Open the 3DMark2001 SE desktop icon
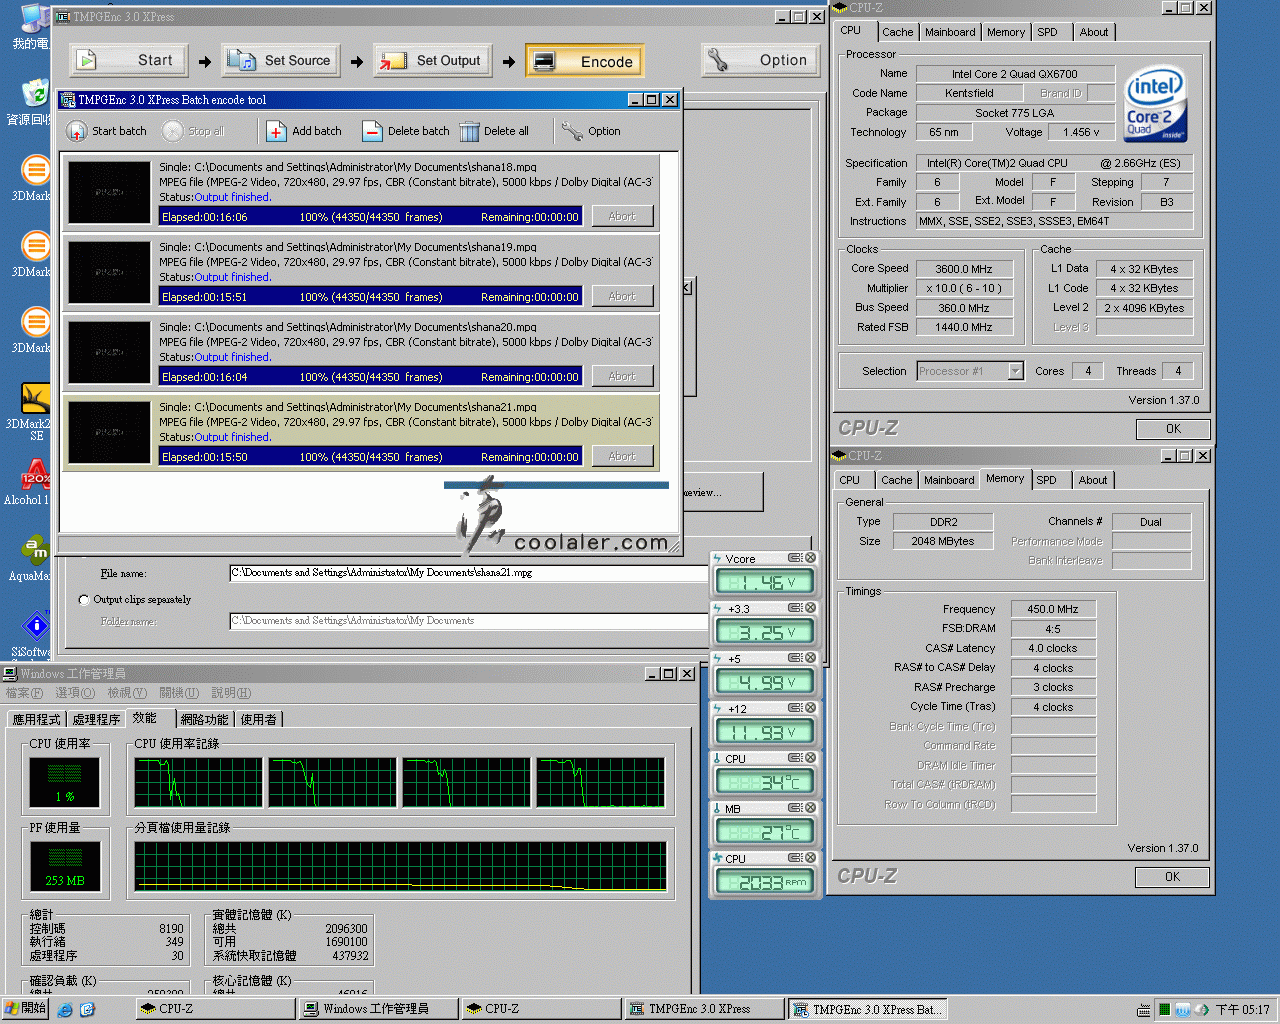The image size is (1280, 1024). point(35,410)
